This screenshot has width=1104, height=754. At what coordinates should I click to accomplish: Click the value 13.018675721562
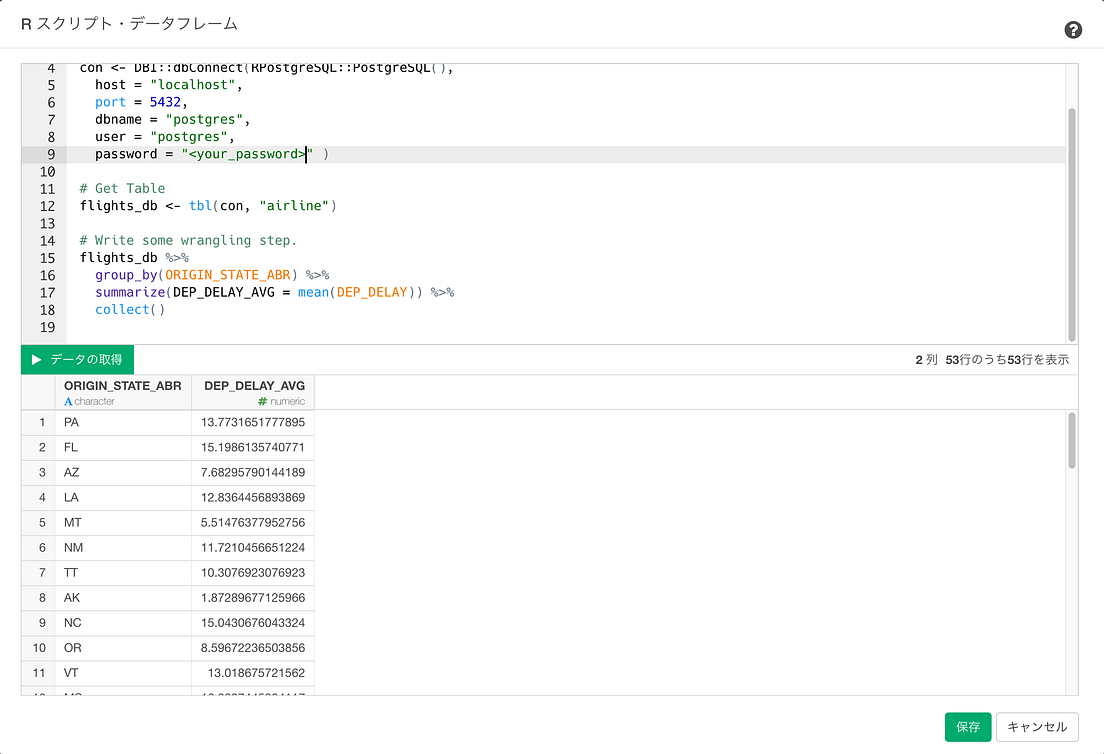tap(256, 673)
